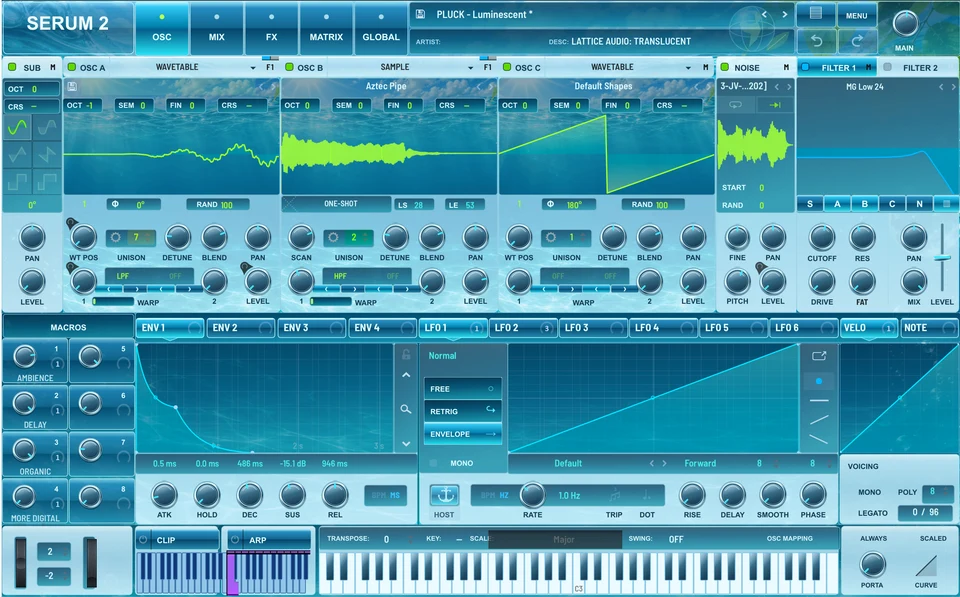Toggle the LFO triplet note icon
This screenshot has width=960, height=597.
(x=615, y=495)
